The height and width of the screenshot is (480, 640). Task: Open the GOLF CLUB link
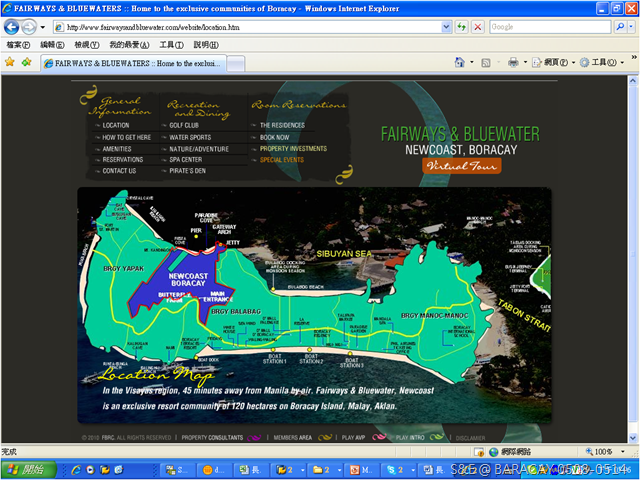[x=184, y=125]
